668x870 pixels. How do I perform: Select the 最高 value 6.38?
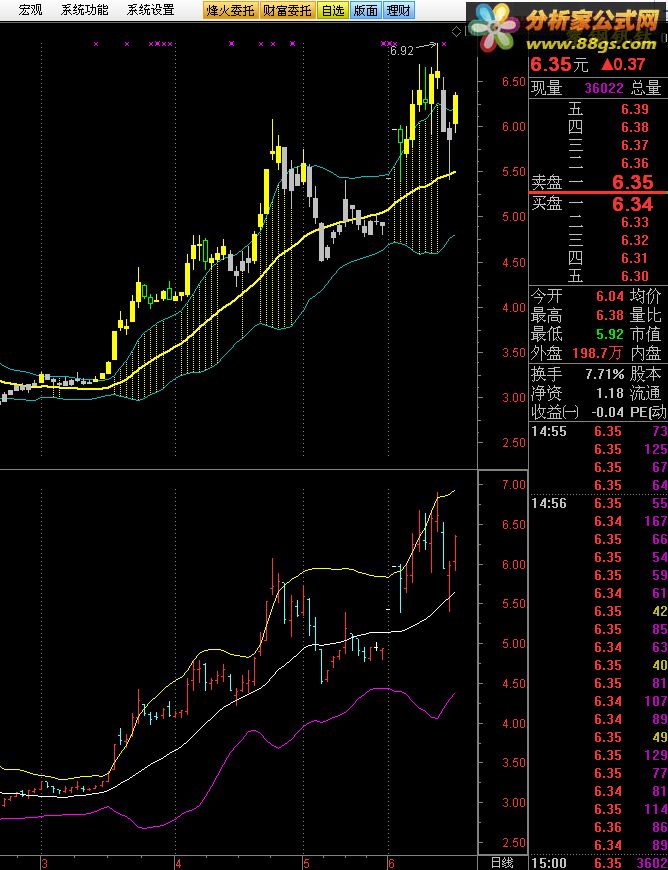click(x=610, y=316)
